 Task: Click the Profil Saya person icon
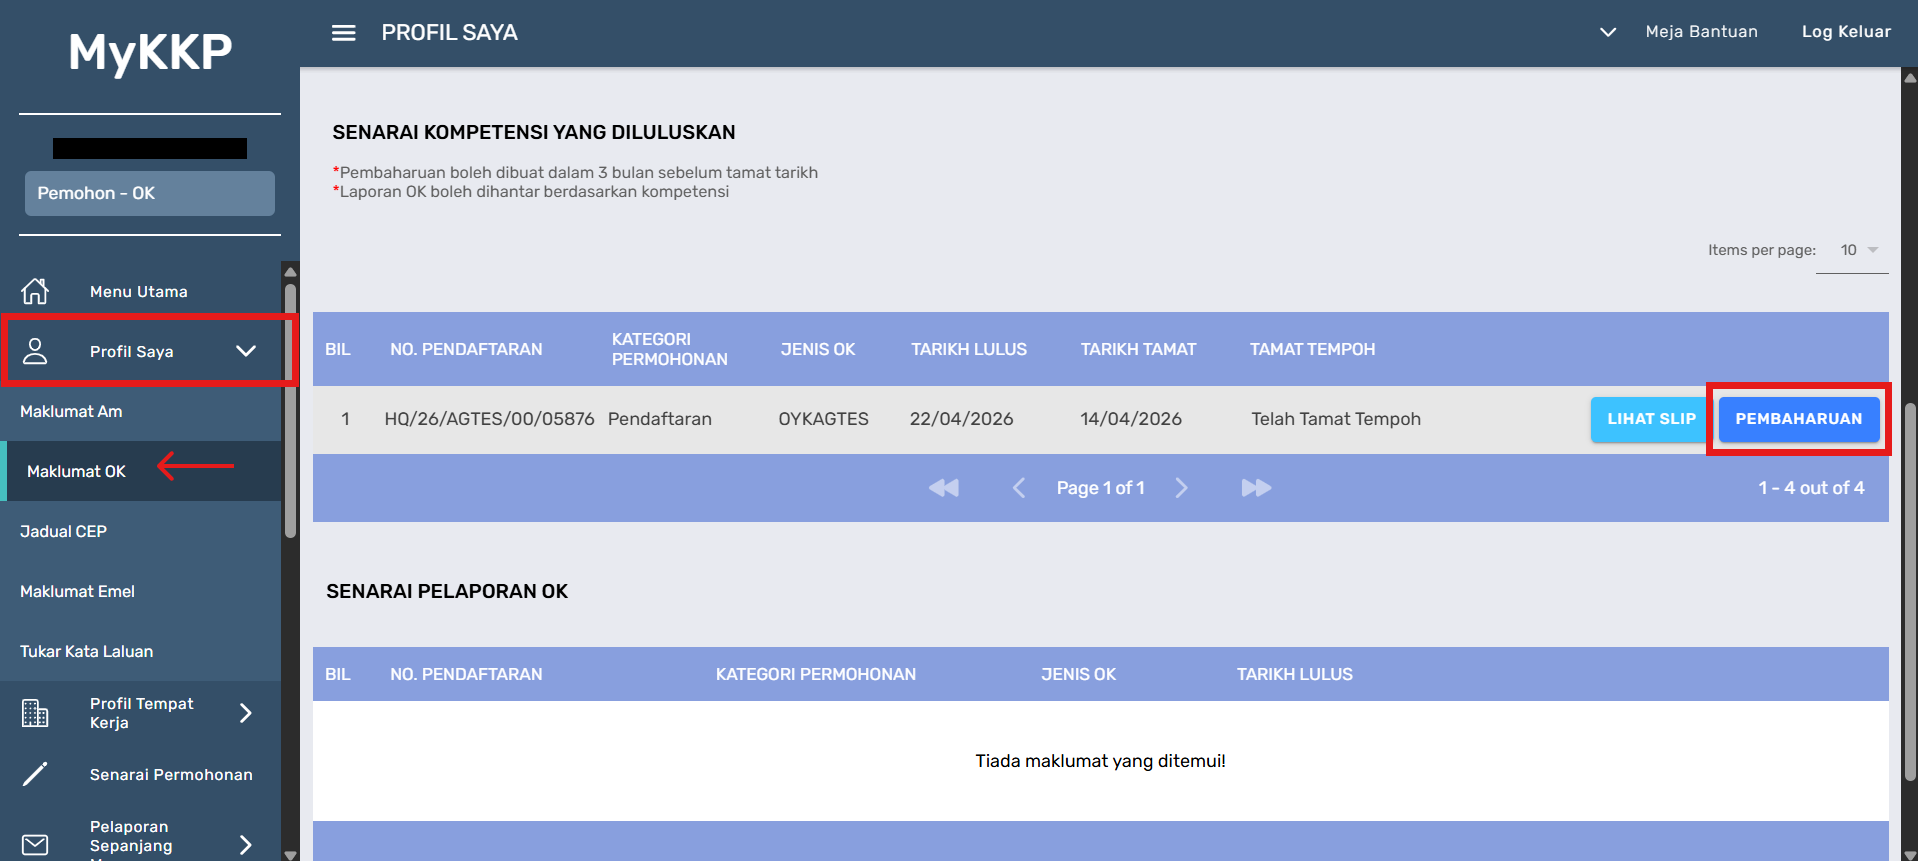[x=35, y=351]
